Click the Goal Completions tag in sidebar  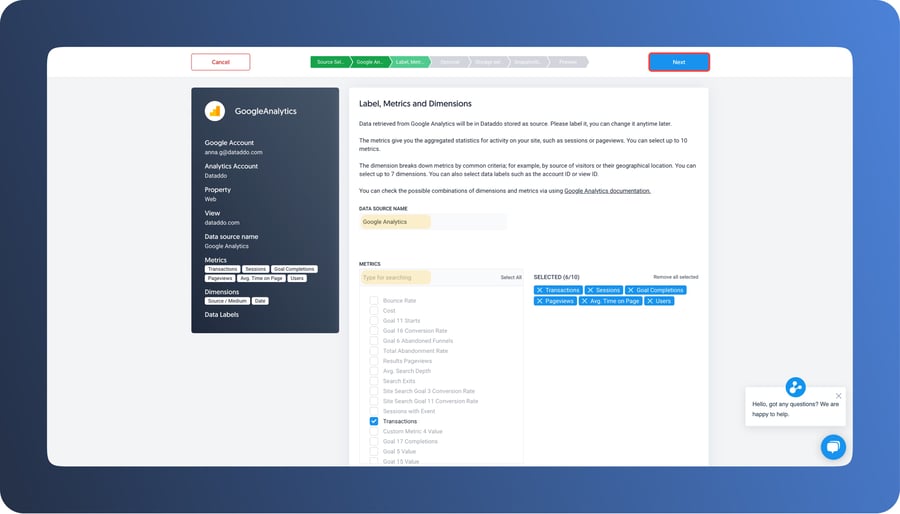click(294, 269)
